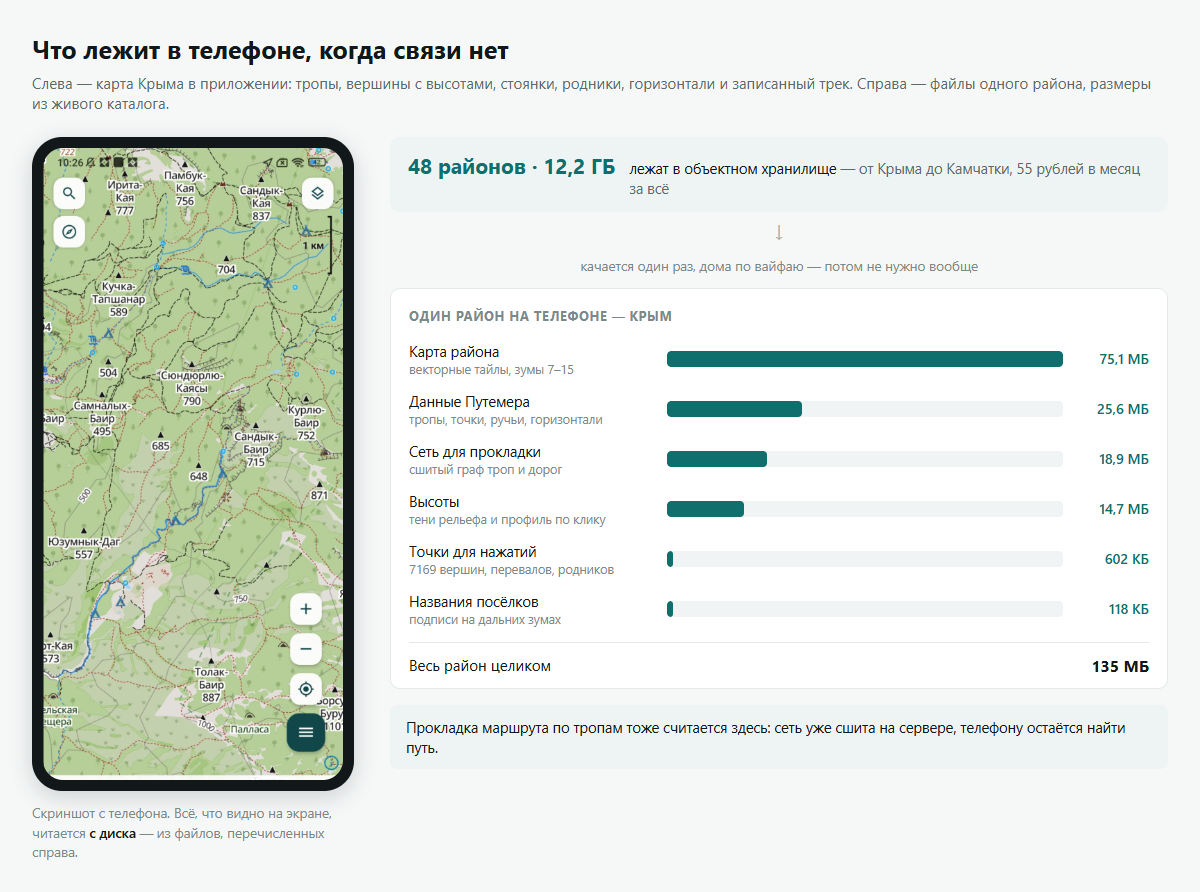
Task: Tap the muted bell icon beside 10:26
Action: (x=91, y=163)
